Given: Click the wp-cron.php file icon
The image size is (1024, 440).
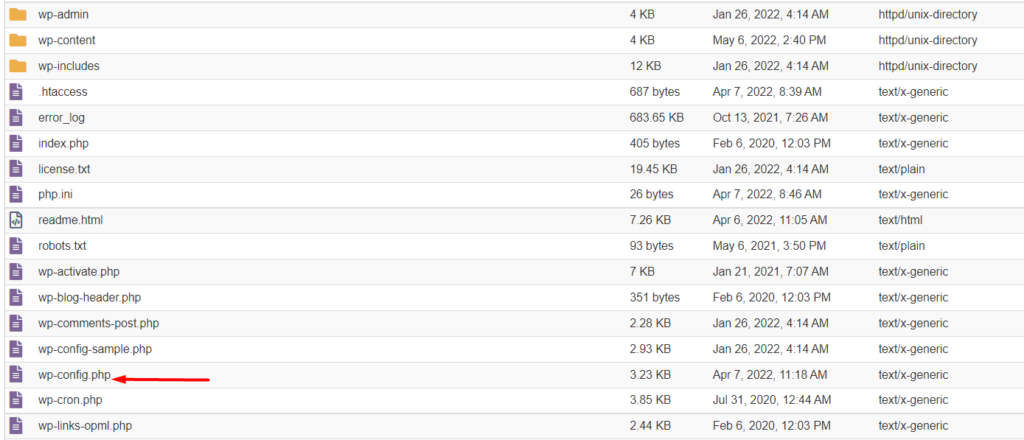Looking at the screenshot, I should [x=15, y=400].
